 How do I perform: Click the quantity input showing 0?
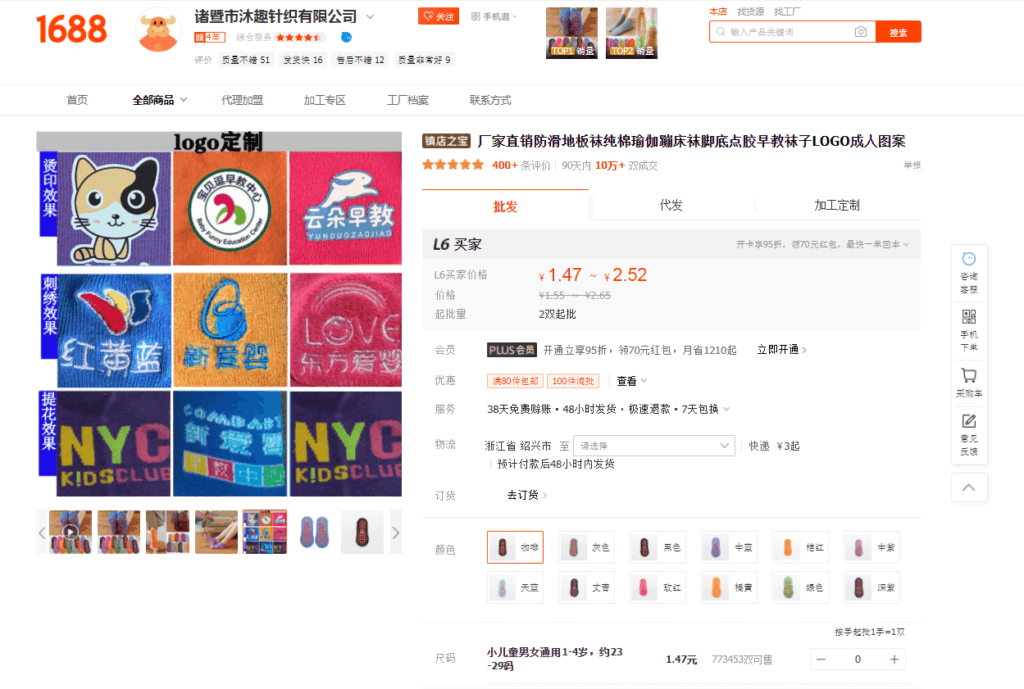(x=857, y=660)
